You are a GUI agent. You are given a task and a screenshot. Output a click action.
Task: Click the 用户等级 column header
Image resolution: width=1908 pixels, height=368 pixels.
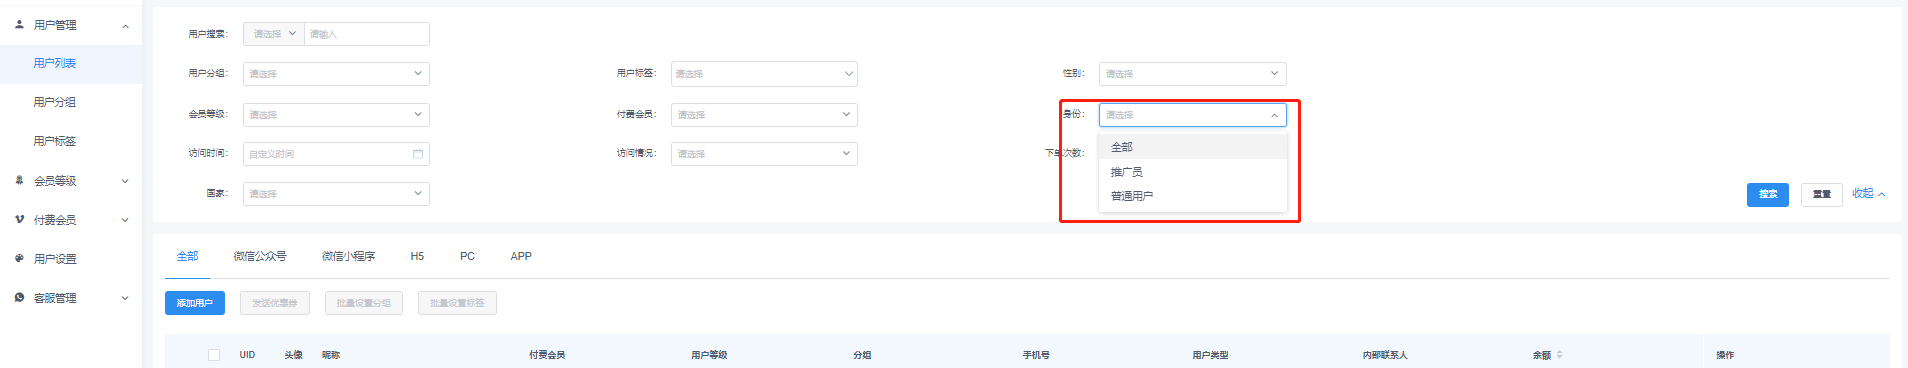[709, 355]
